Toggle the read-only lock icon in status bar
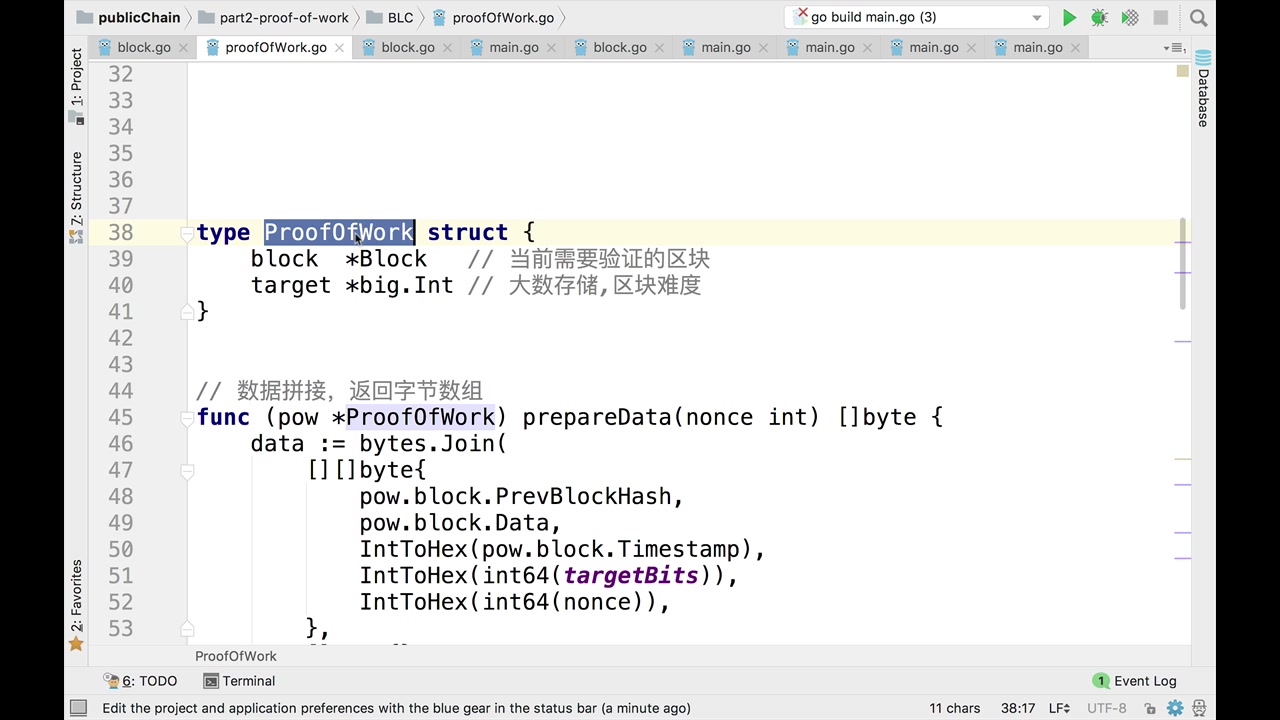 pyautogui.click(x=1150, y=708)
